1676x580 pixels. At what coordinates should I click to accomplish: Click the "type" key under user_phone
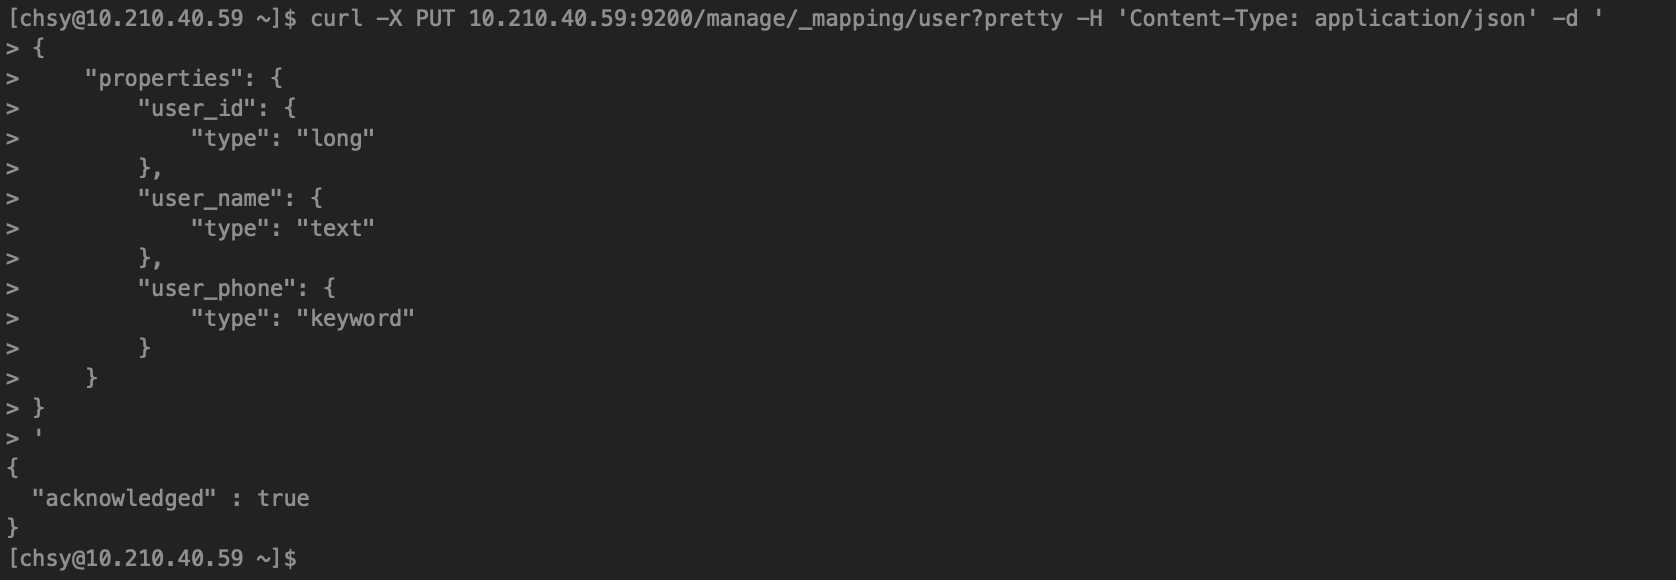pyautogui.click(x=230, y=318)
